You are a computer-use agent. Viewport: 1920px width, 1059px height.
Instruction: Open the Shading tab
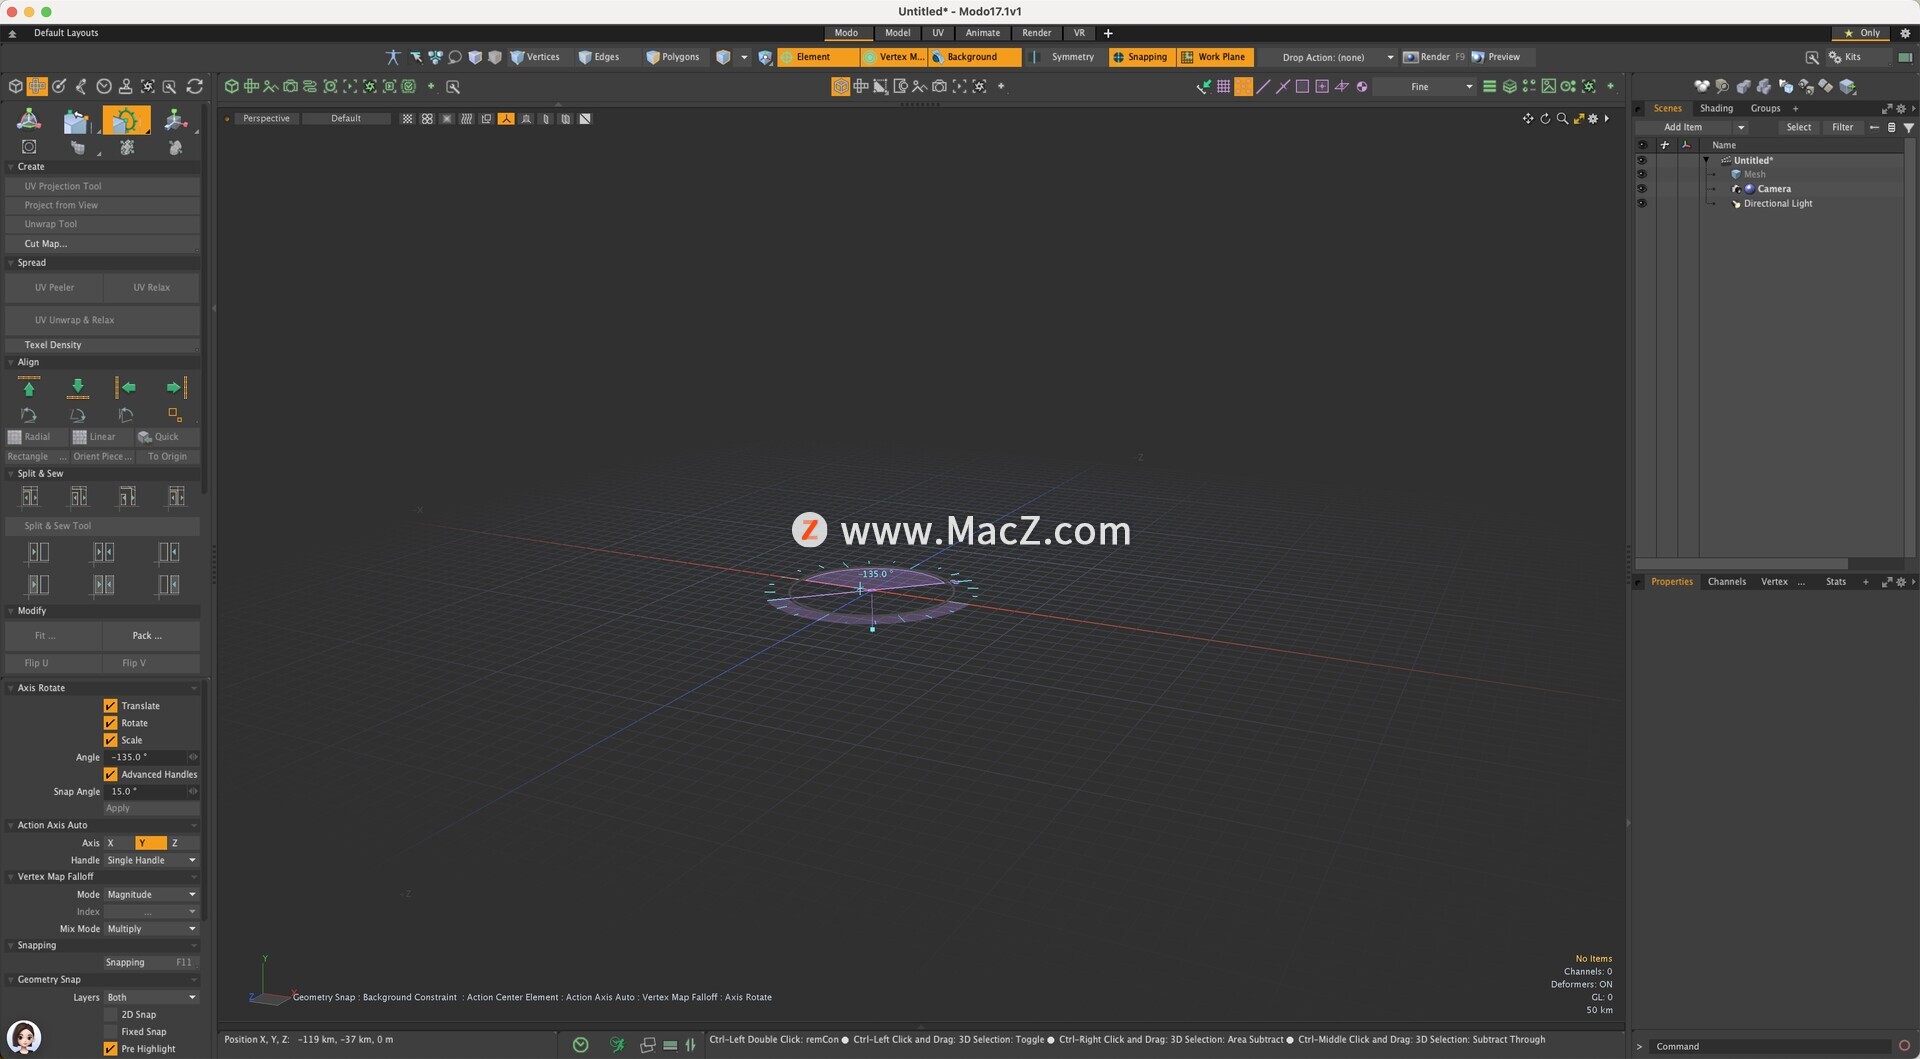[1716, 108]
